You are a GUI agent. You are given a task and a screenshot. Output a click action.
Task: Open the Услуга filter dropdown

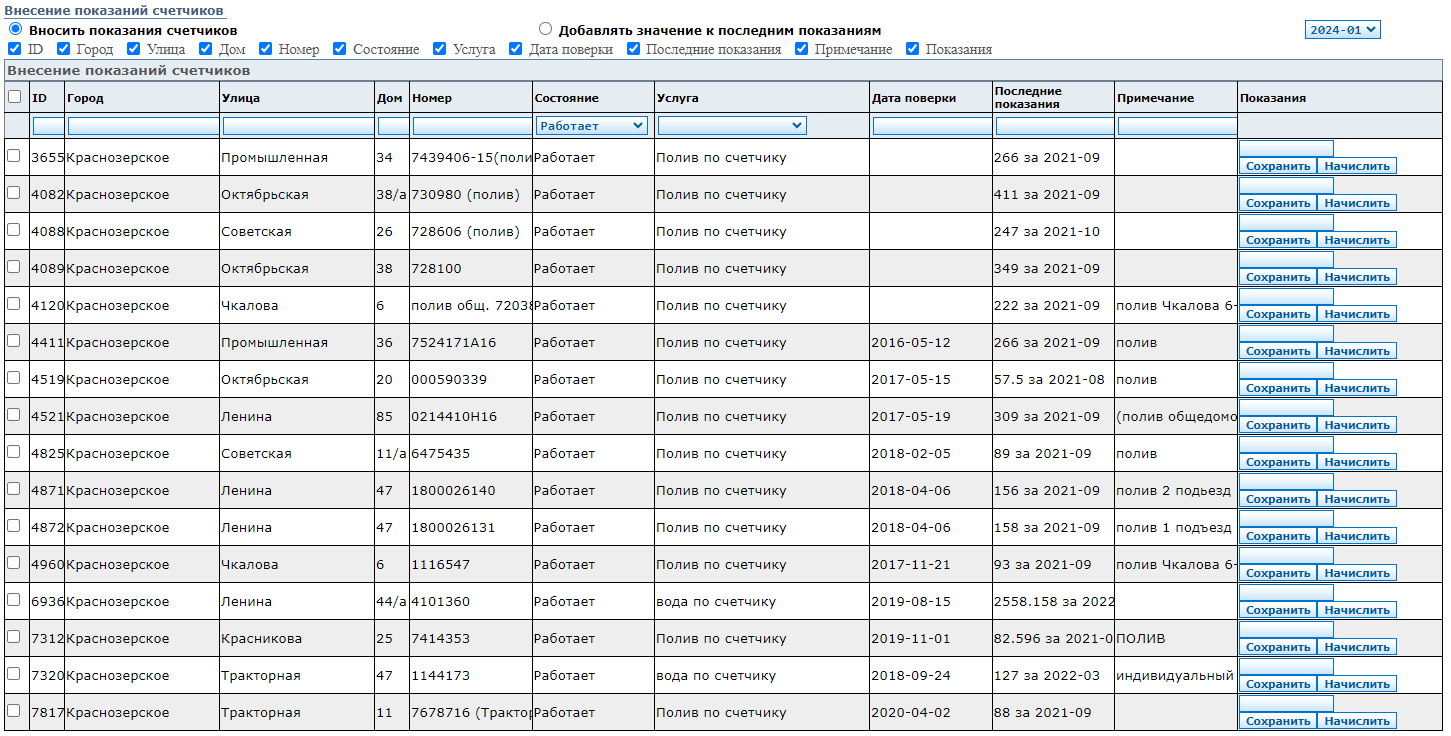tap(731, 126)
